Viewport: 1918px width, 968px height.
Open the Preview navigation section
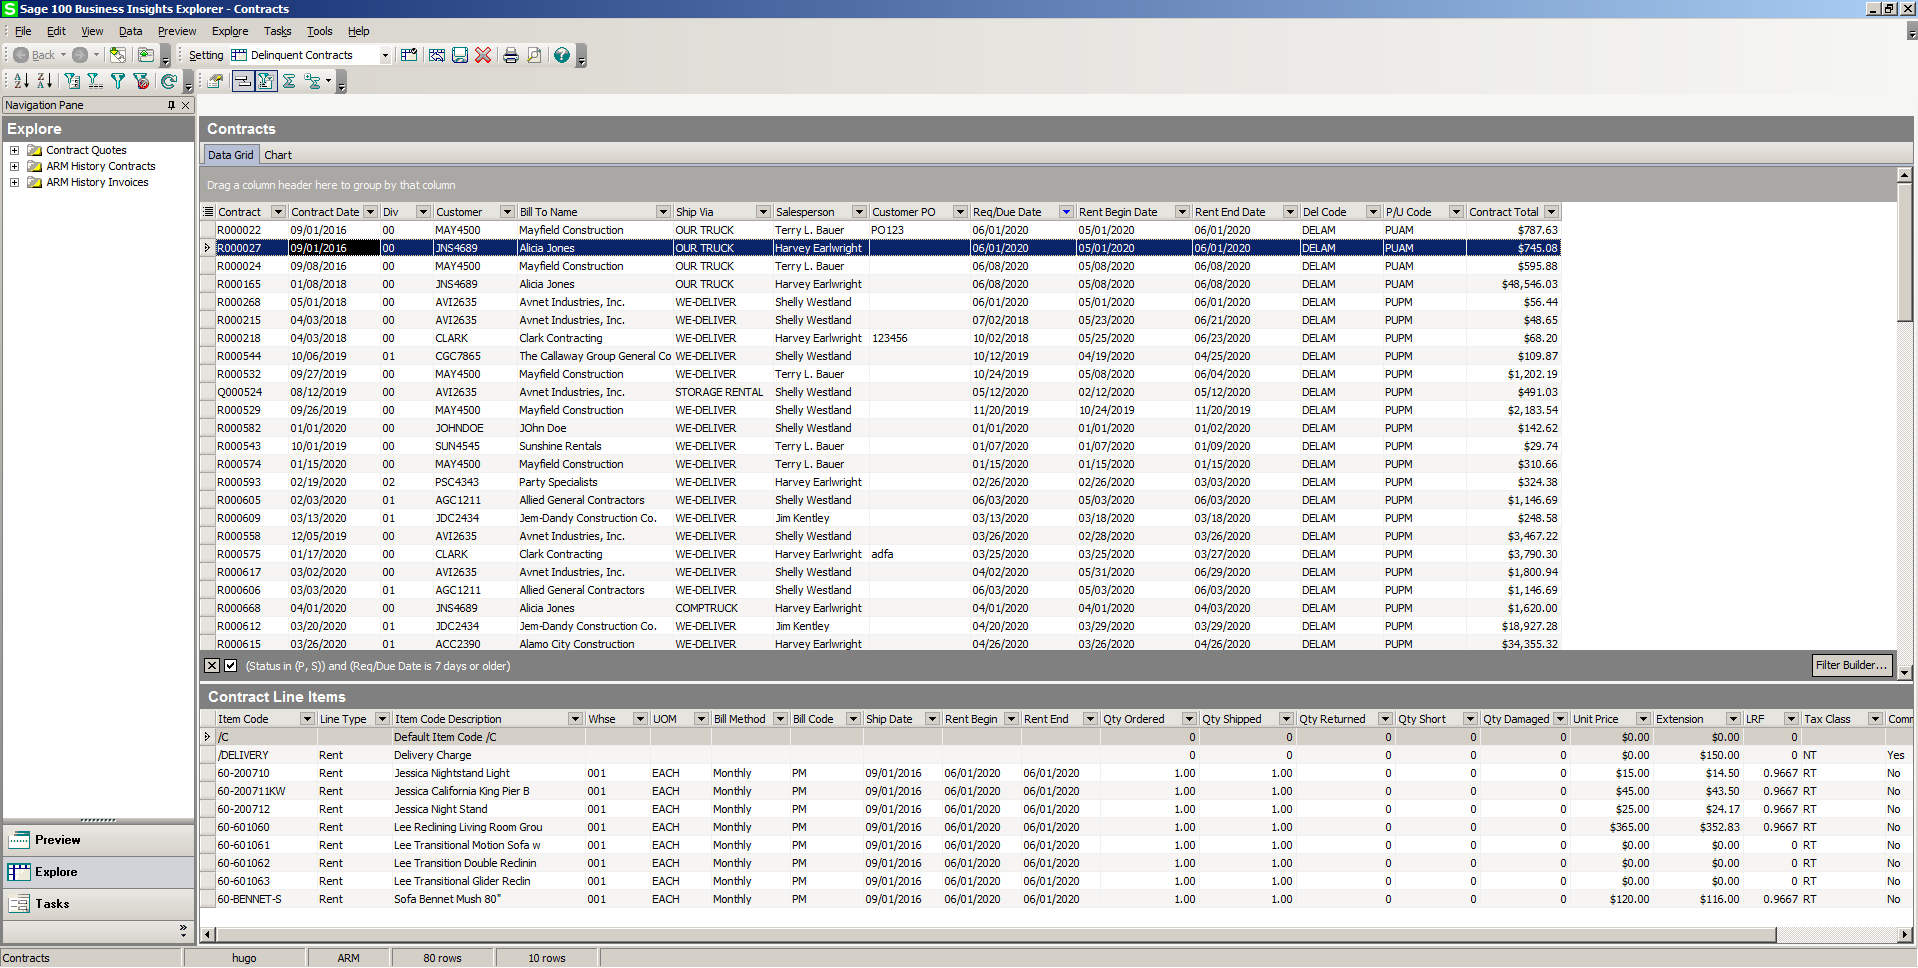98,840
